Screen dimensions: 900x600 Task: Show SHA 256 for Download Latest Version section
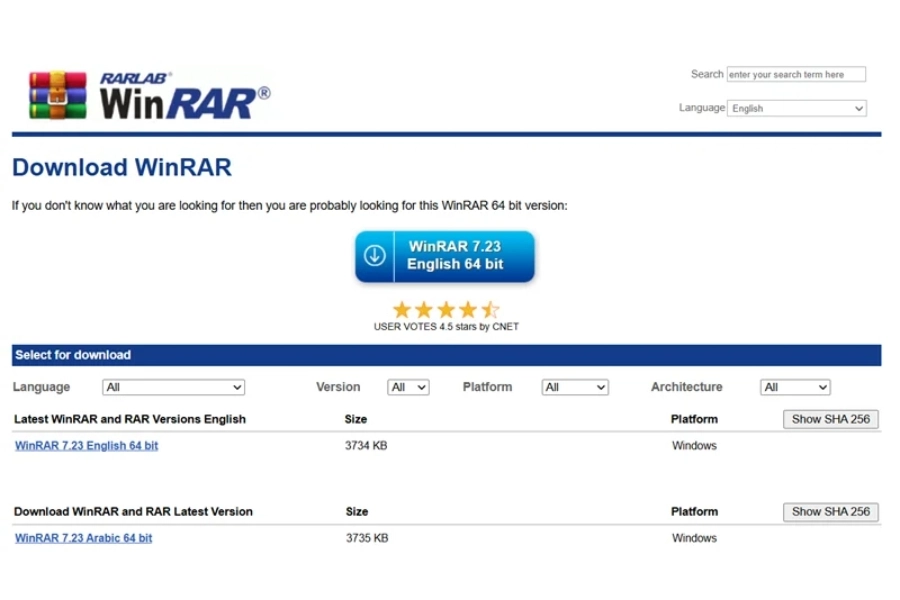[x=831, y=512]
